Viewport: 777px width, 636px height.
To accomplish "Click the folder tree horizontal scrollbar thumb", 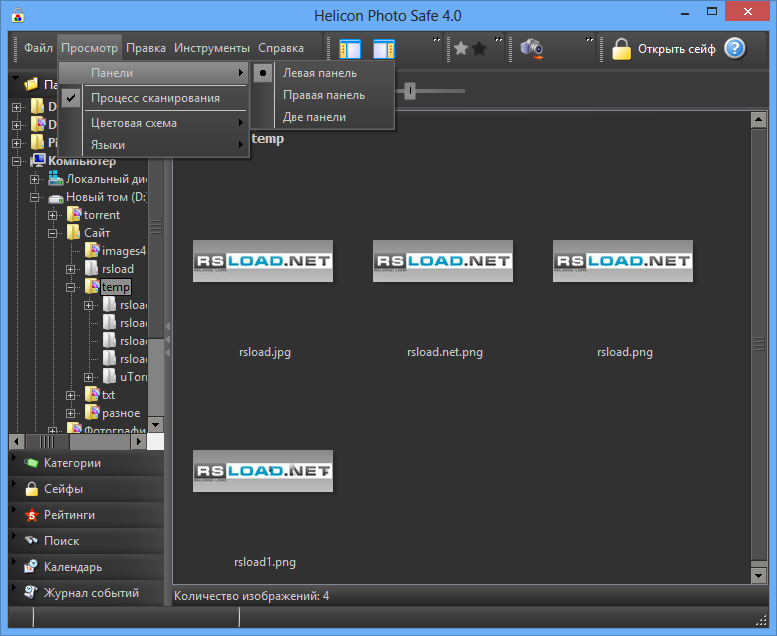I will [48, 441].
